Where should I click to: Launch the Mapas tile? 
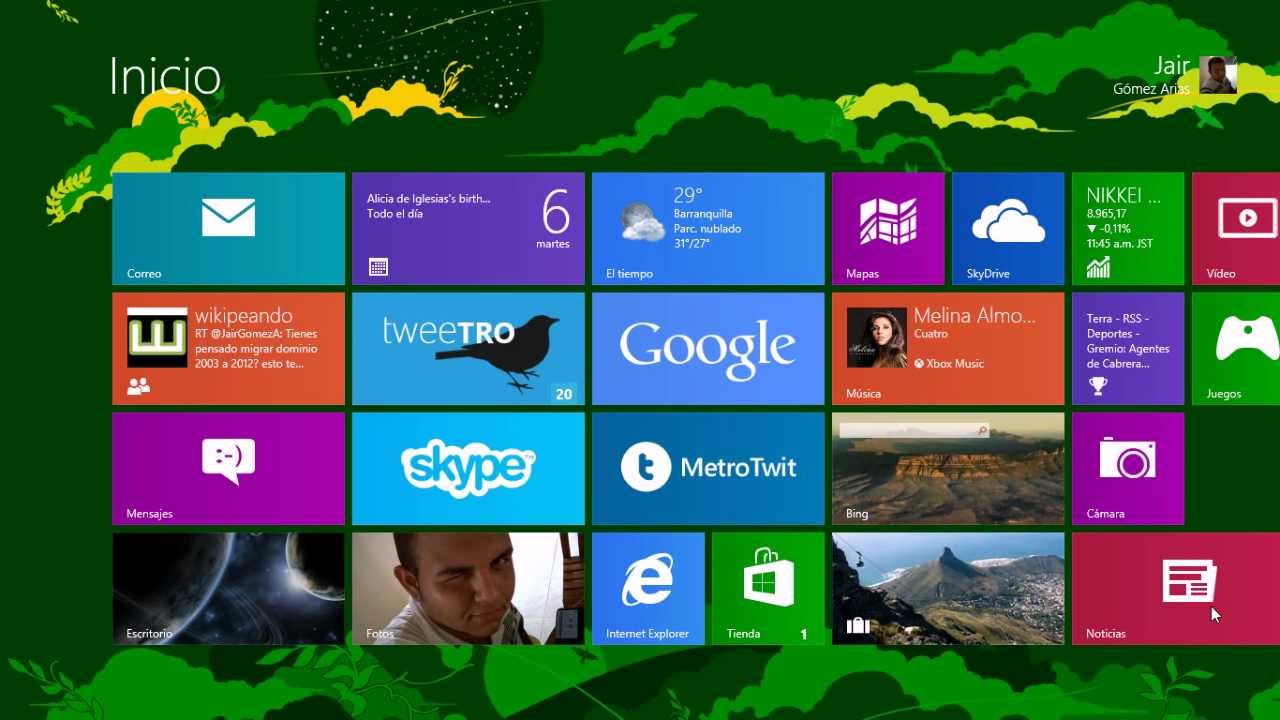coord(888,229)
